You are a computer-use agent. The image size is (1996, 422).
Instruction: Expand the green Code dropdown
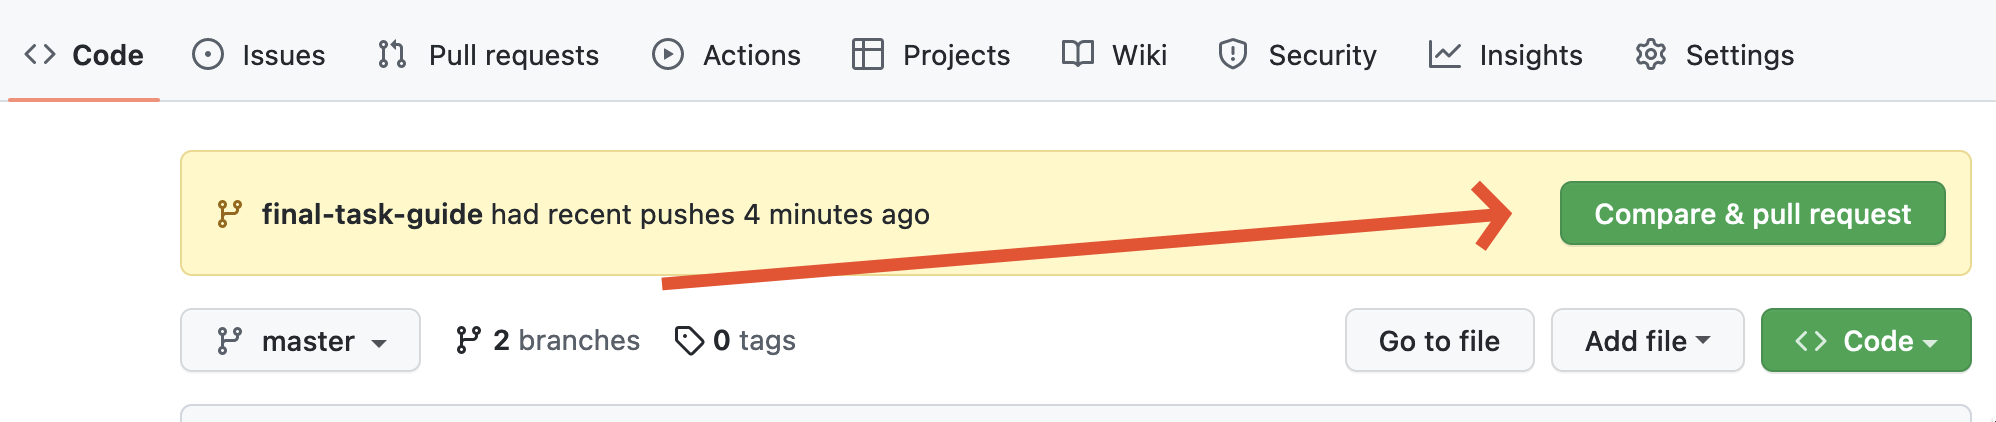pos(1866,340)
